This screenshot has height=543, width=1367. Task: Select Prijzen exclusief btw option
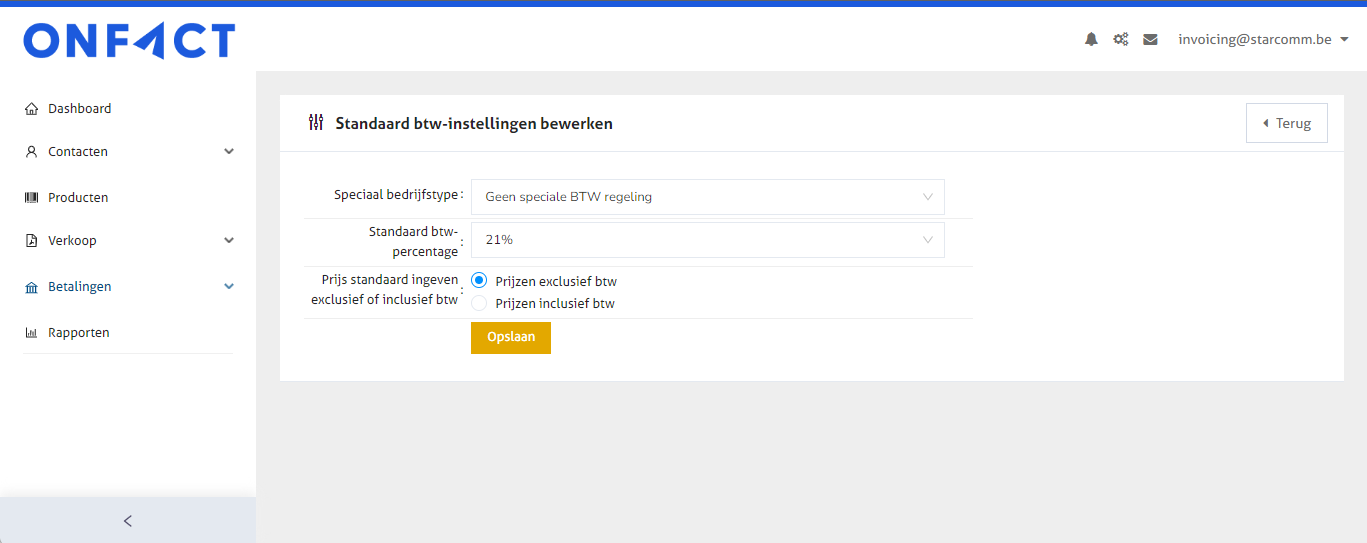(x=479, y=281)
